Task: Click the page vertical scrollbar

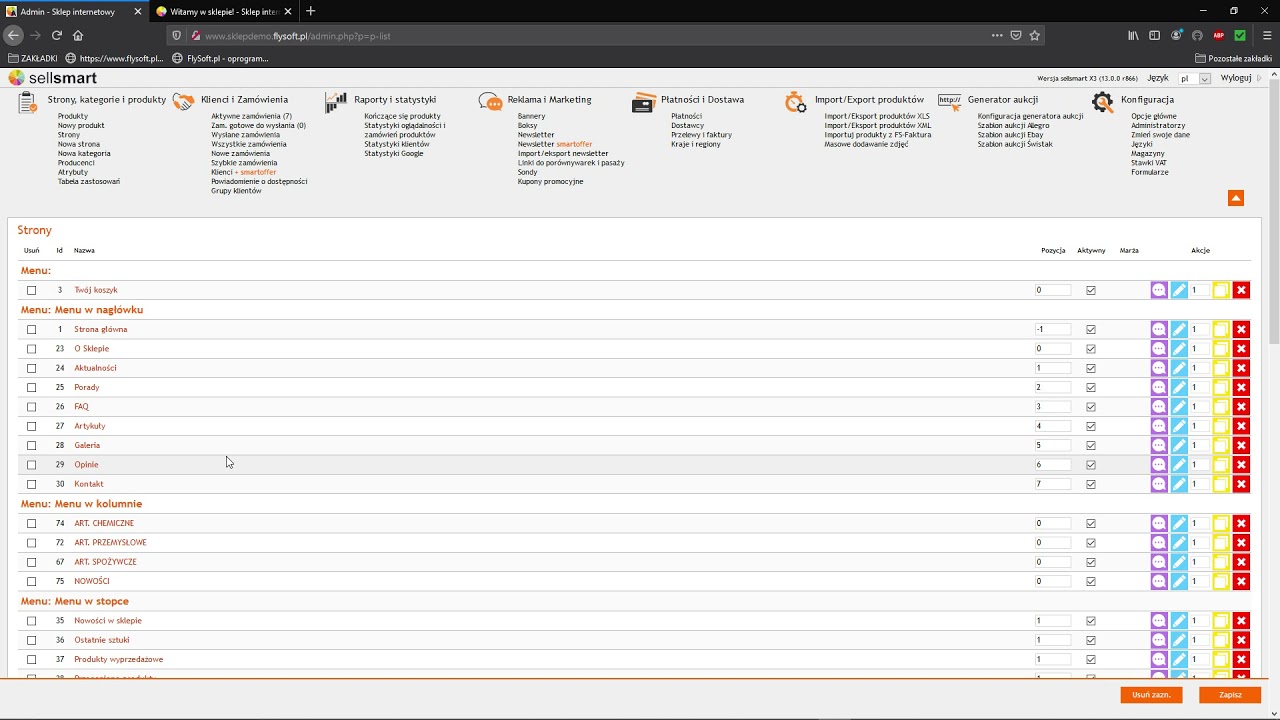Action: click(x=1274, y=210)
